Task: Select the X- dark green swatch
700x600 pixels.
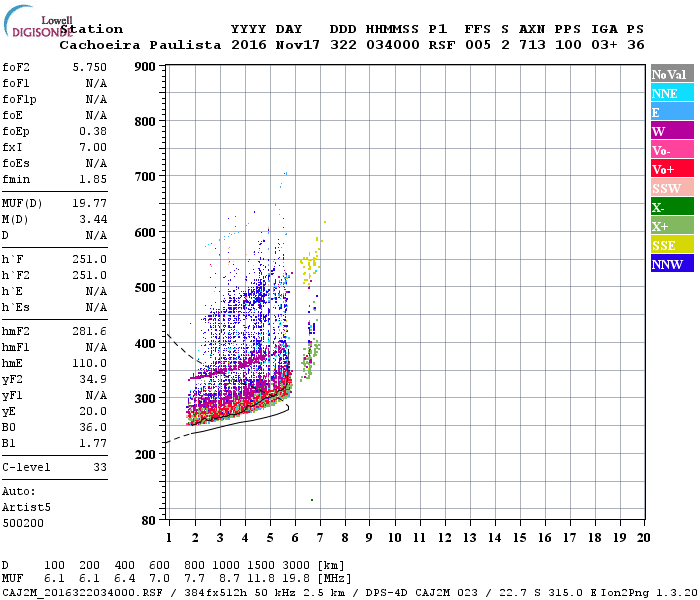Action: pyautogui.click(x=672, y=207)
